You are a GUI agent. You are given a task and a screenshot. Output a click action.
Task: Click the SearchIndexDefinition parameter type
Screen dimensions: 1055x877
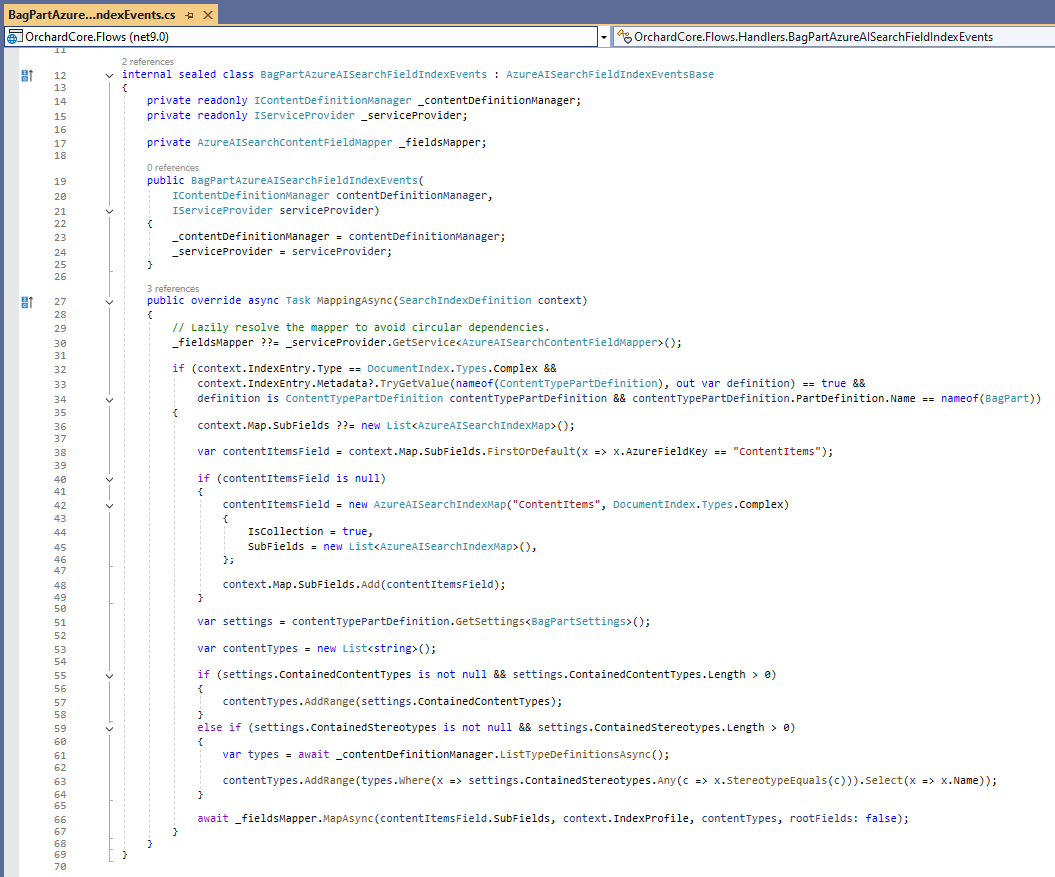pyautogui.click(x=465, y=301)
